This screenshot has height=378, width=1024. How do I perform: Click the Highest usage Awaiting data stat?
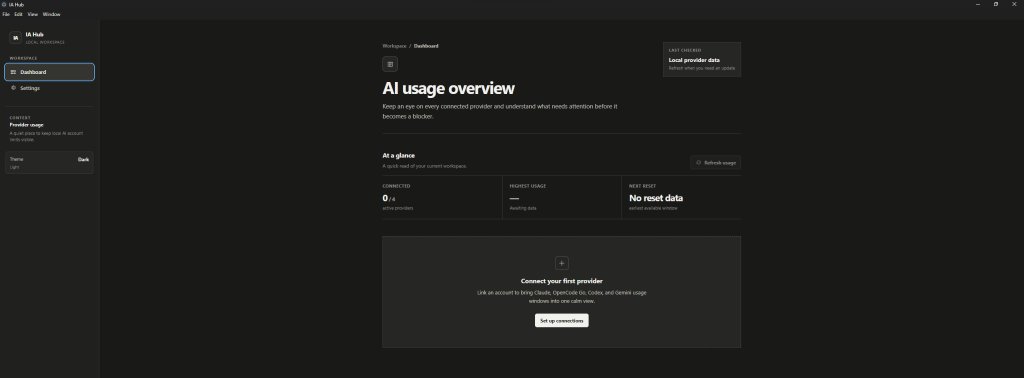pyautogui.click(x=562, y=197)
